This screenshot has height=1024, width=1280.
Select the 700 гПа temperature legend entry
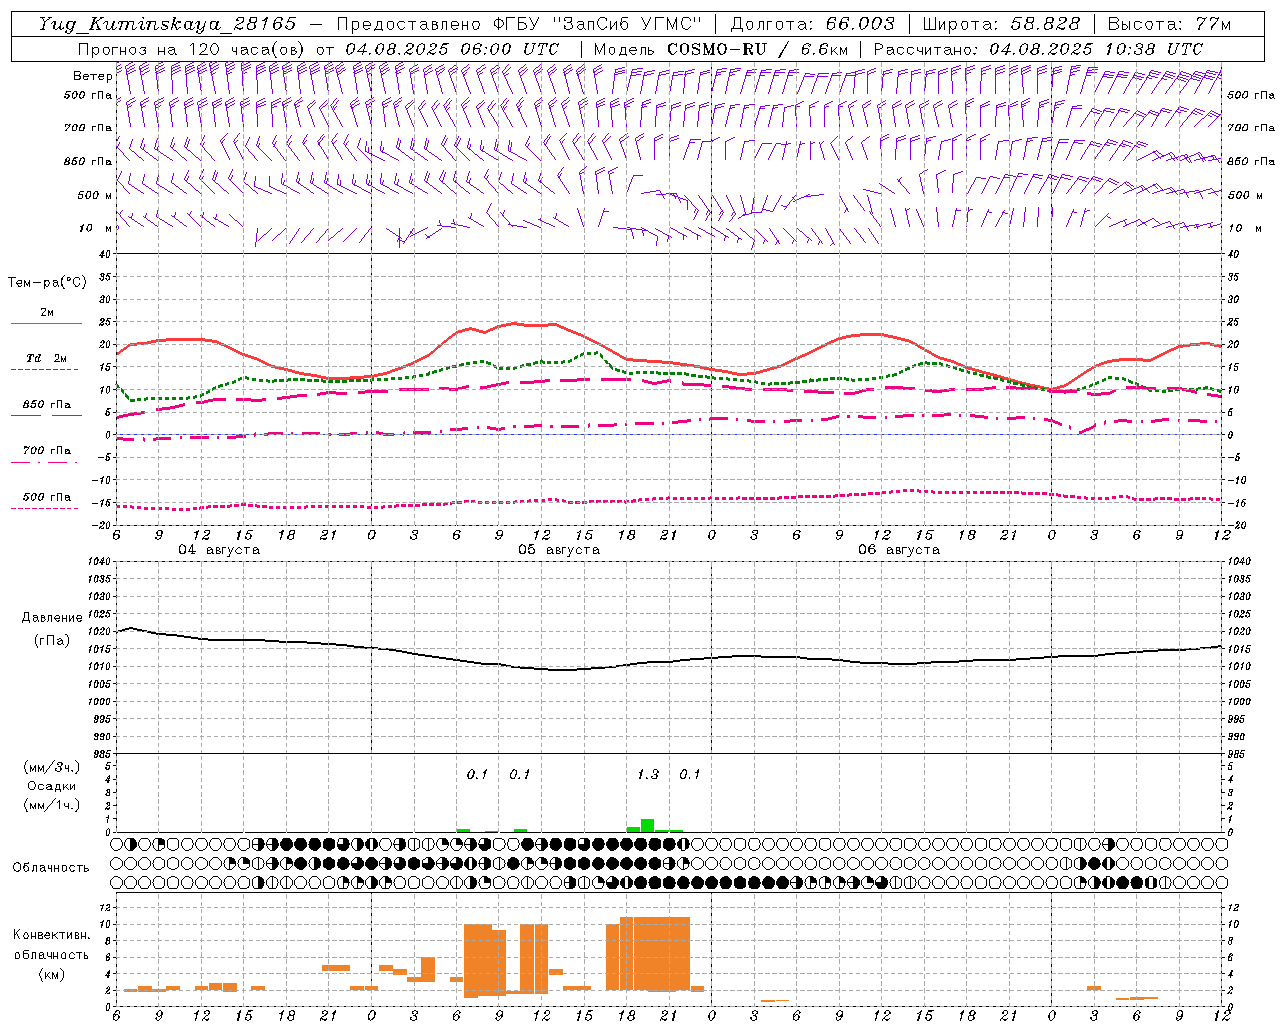(x=46, y=451)
